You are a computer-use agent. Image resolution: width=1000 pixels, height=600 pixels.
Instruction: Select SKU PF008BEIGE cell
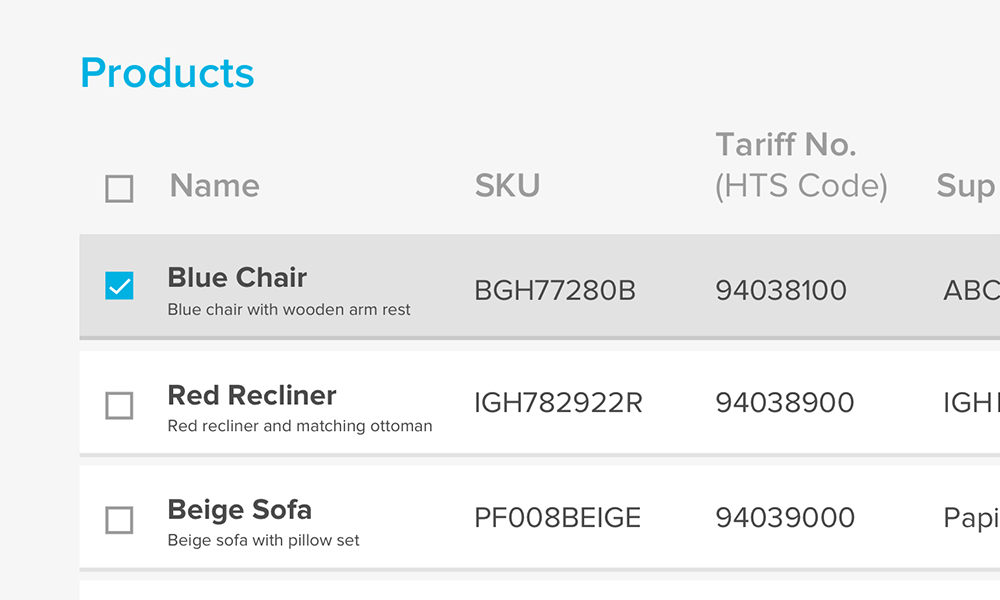click(x=557, y=517)
